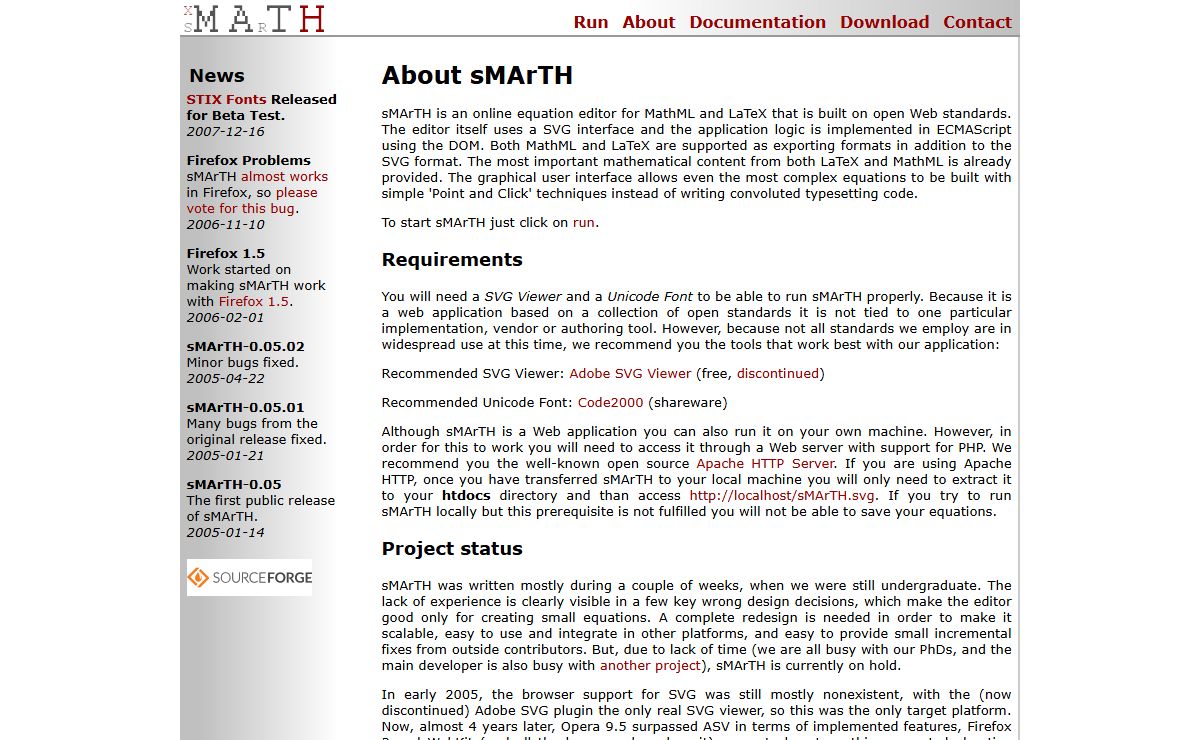Follow the 'another project' link
Screen dimensions: 1200x740
[x=650, y=665]
